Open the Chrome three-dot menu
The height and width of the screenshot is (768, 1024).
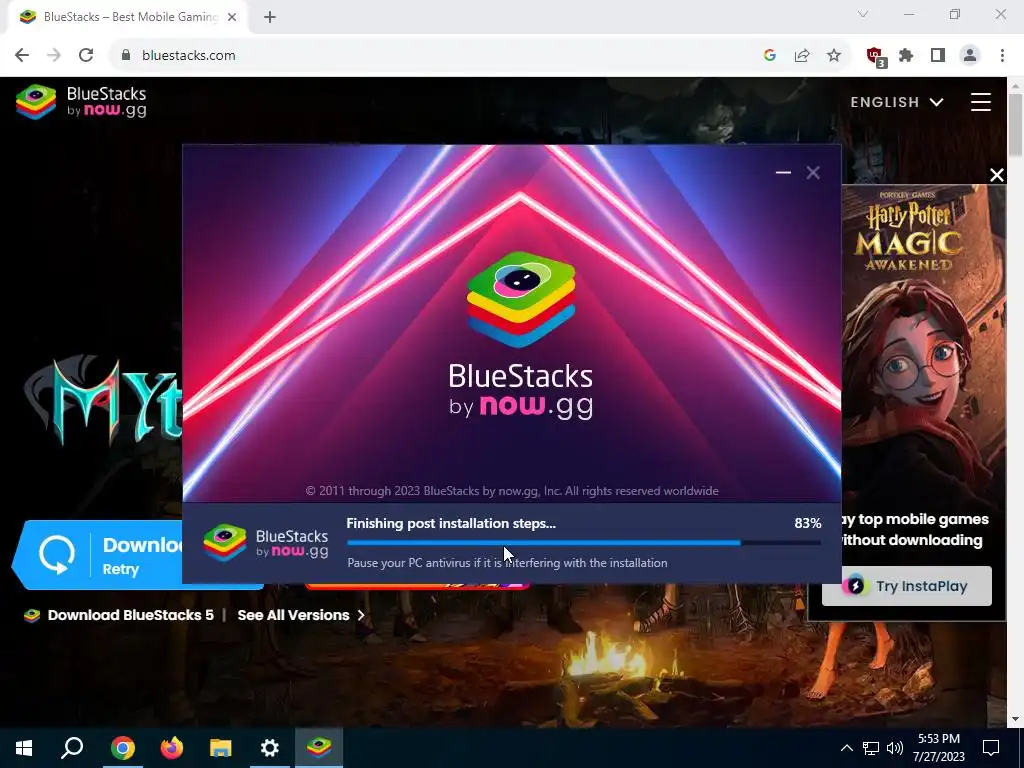pos(1002,56)
